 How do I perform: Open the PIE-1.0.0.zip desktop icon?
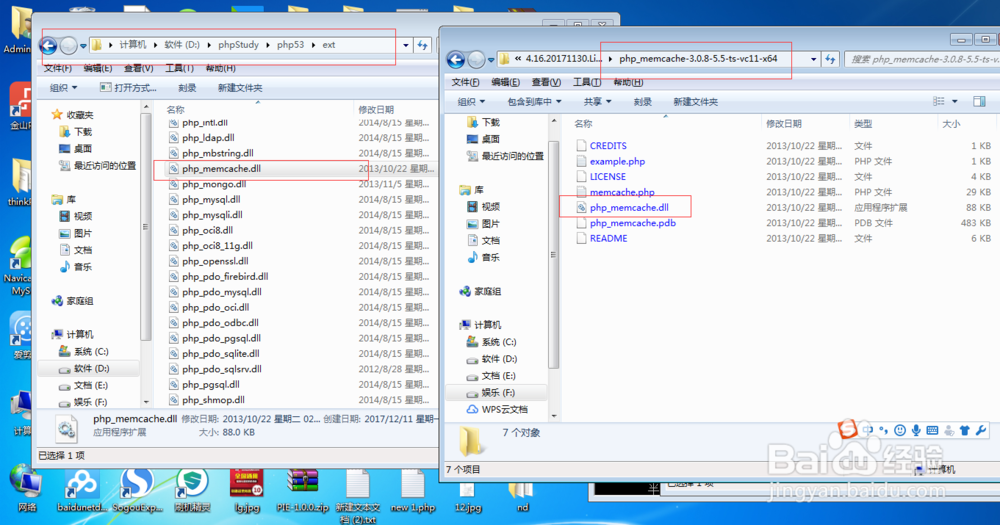coord(302,491)
